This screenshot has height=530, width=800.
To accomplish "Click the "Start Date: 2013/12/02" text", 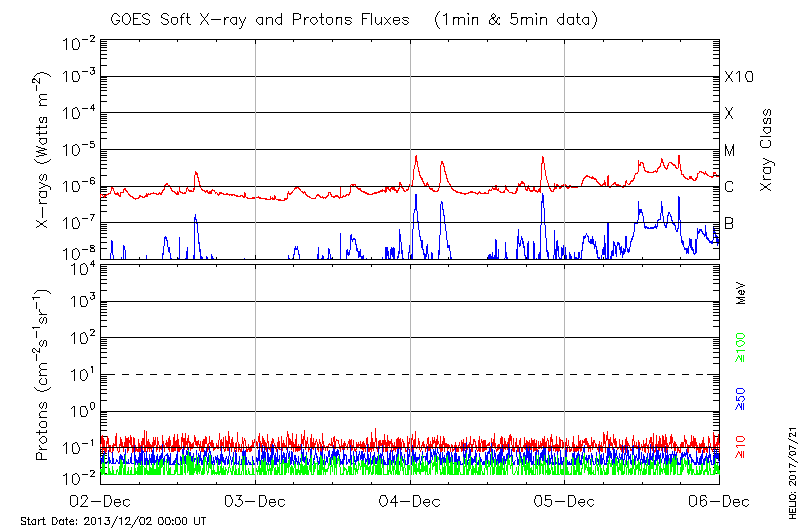I will (x=113, y=521).
